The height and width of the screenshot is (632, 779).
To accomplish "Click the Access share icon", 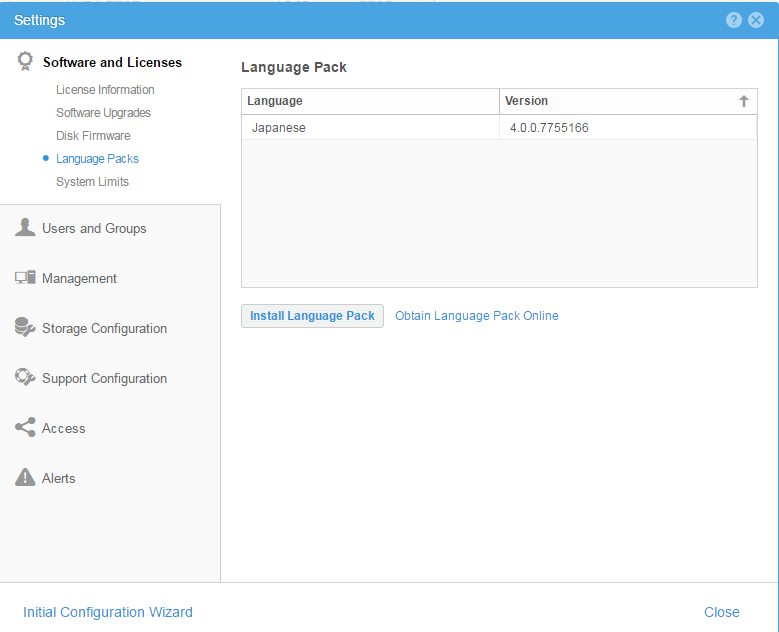I will point(25,427).
